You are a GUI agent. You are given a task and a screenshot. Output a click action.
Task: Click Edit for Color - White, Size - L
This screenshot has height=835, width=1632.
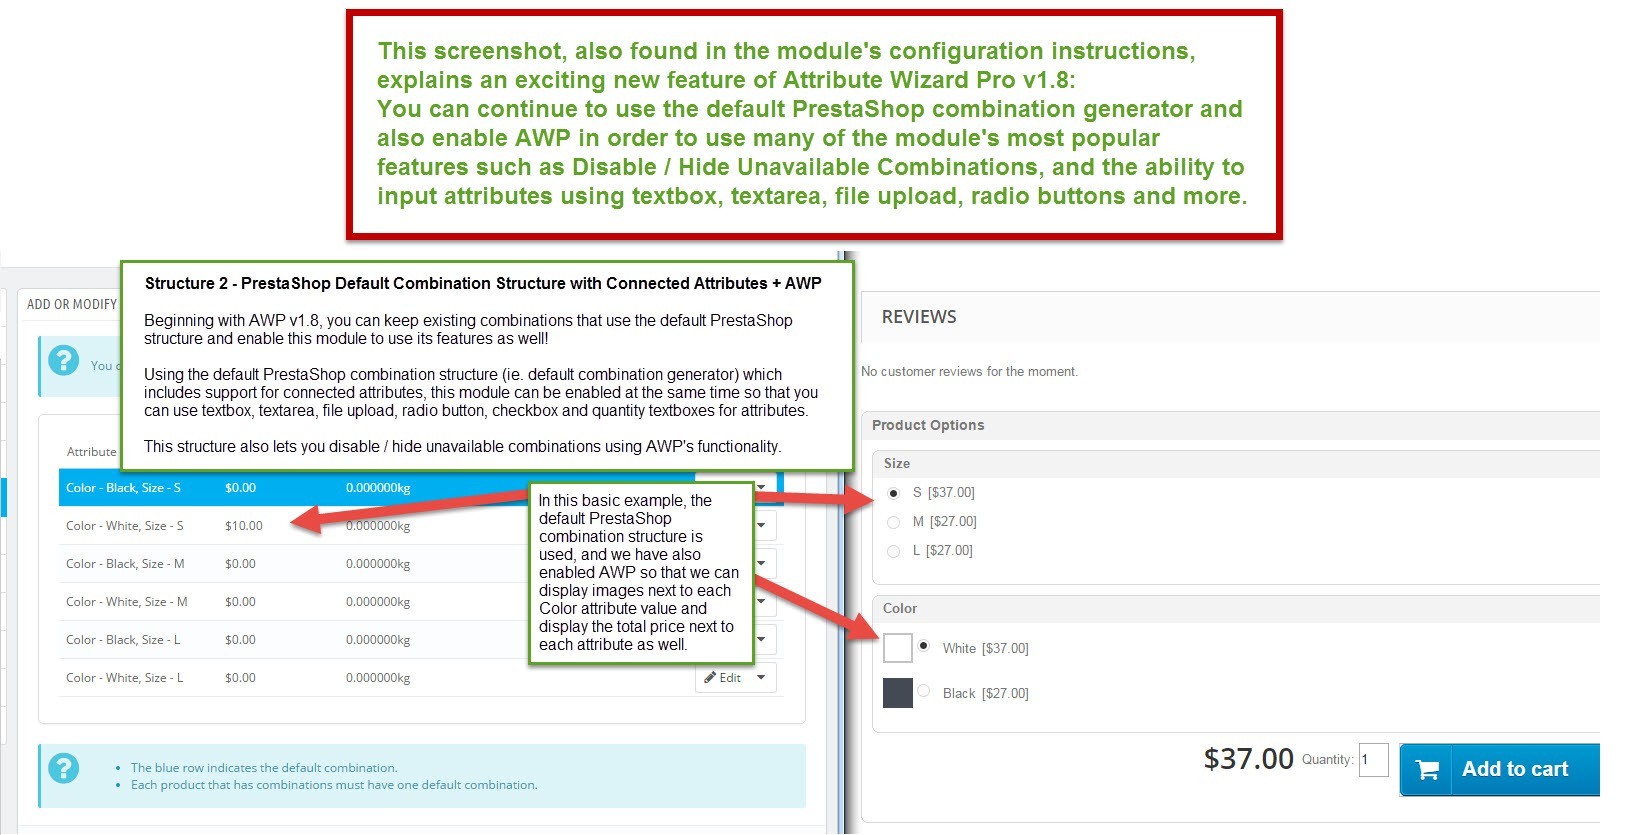tap(723, 678)
